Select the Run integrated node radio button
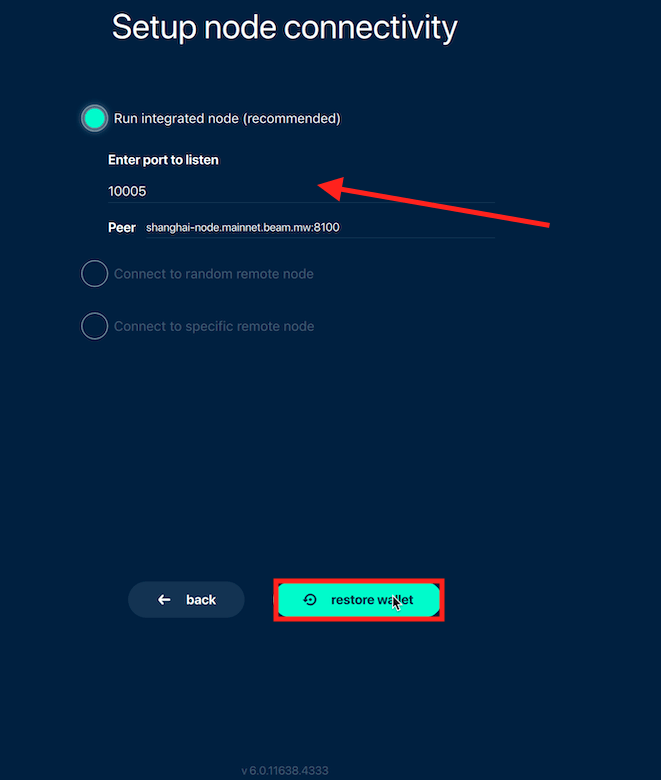Screen dimensions: 661x780 94,118
